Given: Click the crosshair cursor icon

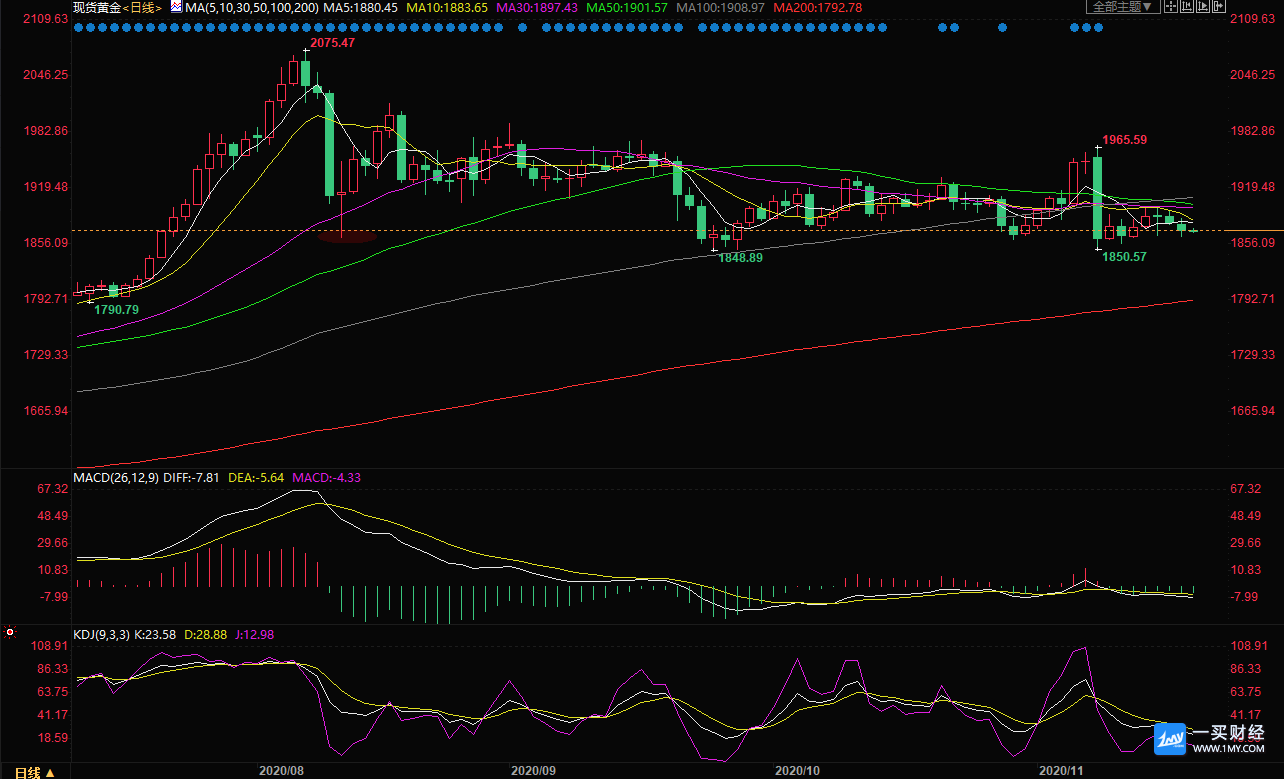Looking at the screenshot, I should [x=1171, y=6].
